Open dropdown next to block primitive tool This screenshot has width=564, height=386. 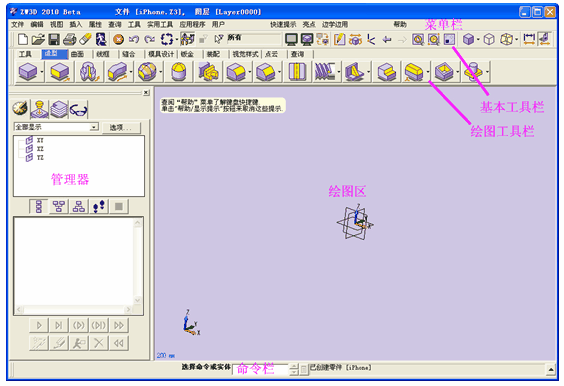pos(42,72)
